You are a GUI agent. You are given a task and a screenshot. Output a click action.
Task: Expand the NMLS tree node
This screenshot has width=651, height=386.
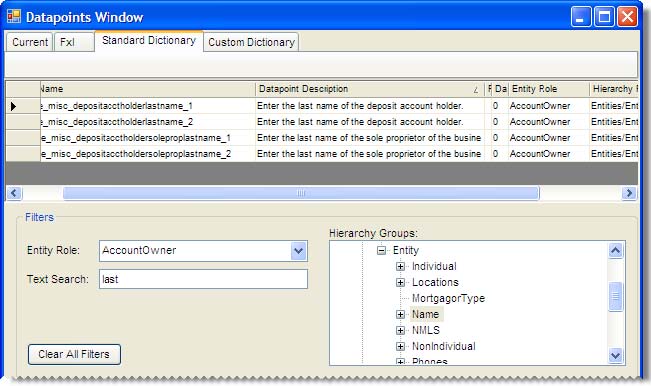pos(400,330)
